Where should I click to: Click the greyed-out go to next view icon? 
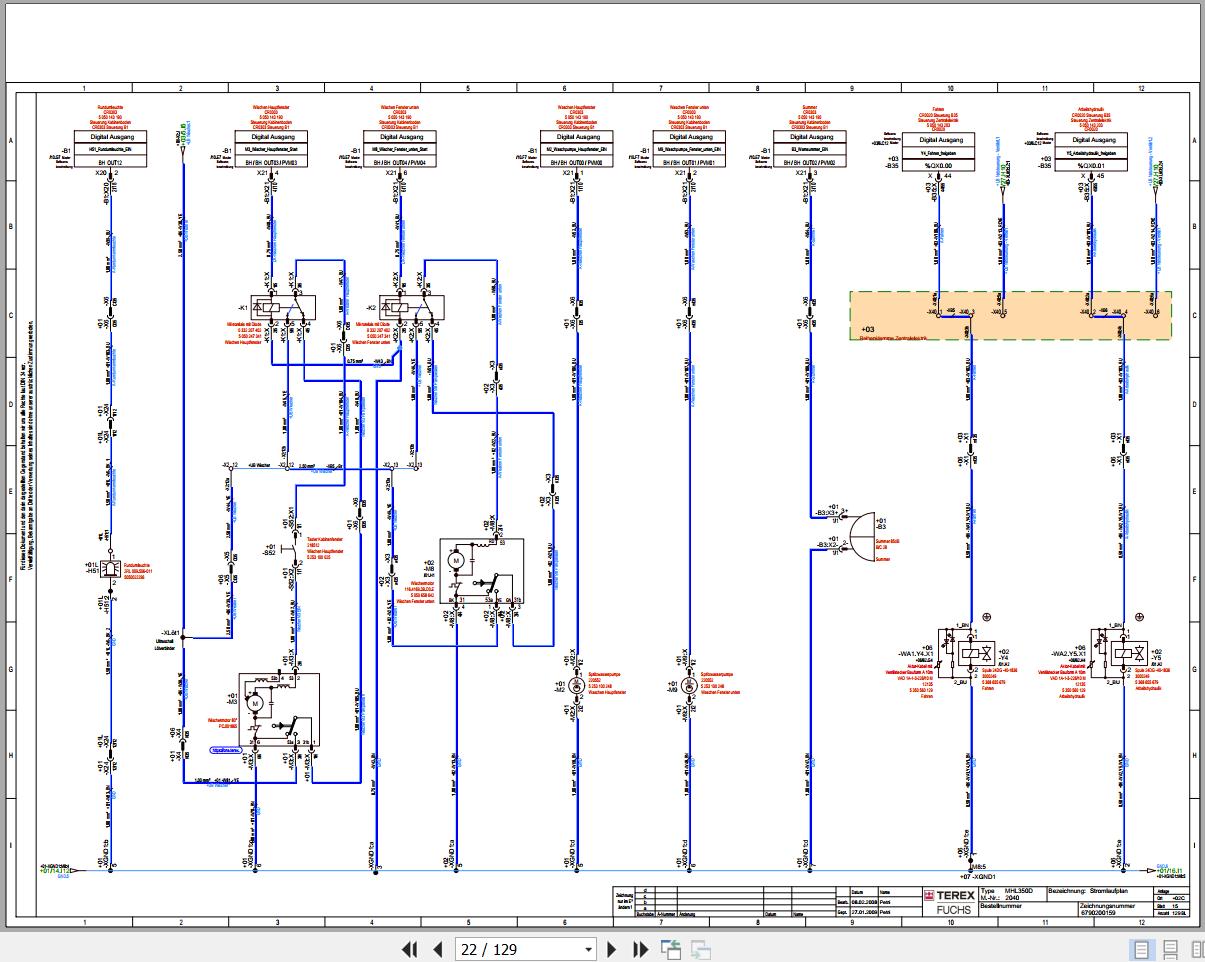point(701,949)
